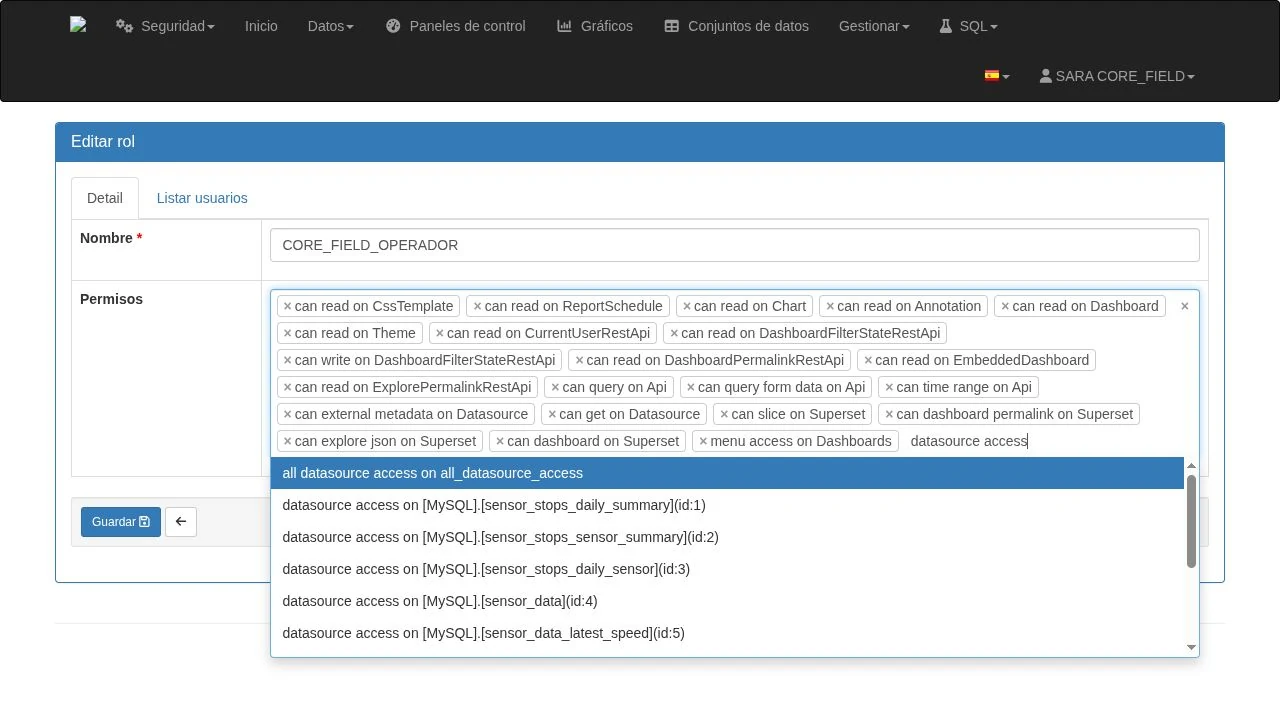
Task: Click the broken logo image in navbar
Action: pos(78,26)
